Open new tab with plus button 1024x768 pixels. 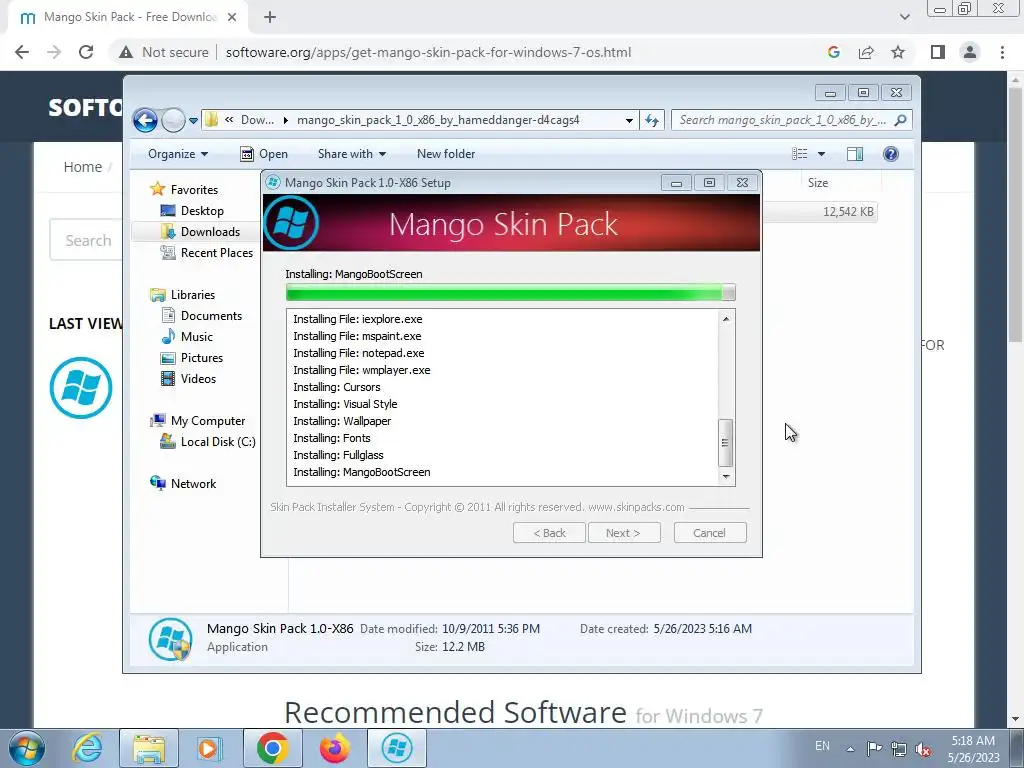tap(270, 18)
